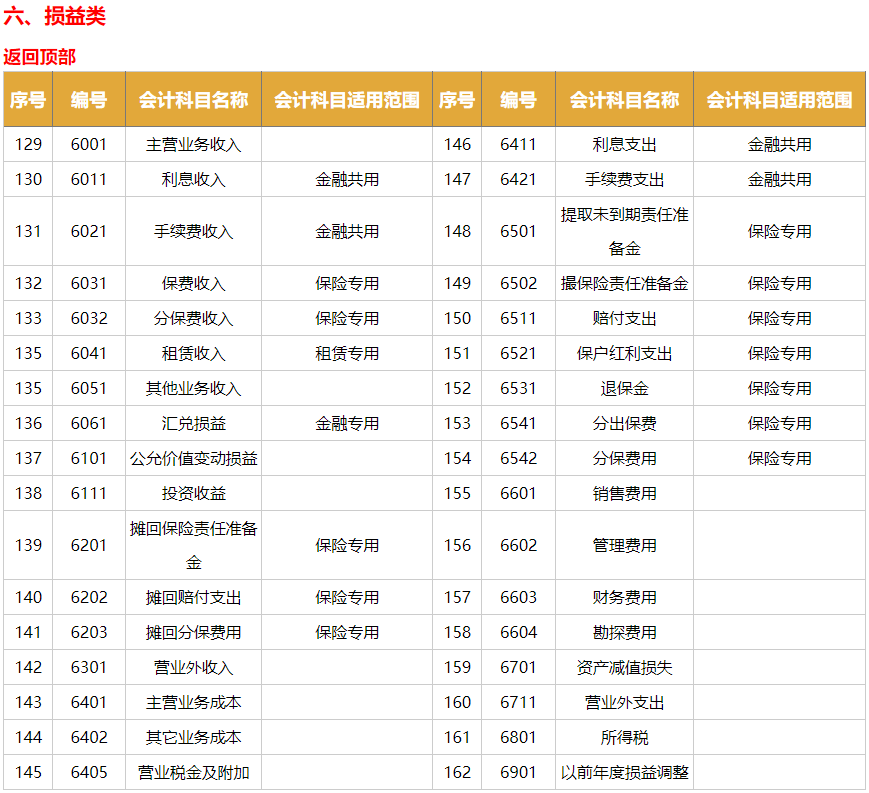Click the 退保金 cell
The width and height of the screenshot is (869, 793).
click(x=627, y=388)
